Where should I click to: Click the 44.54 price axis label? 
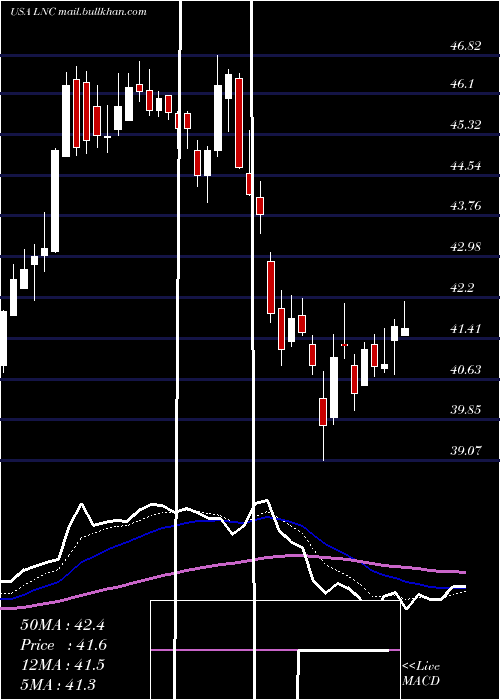point(466,166)
